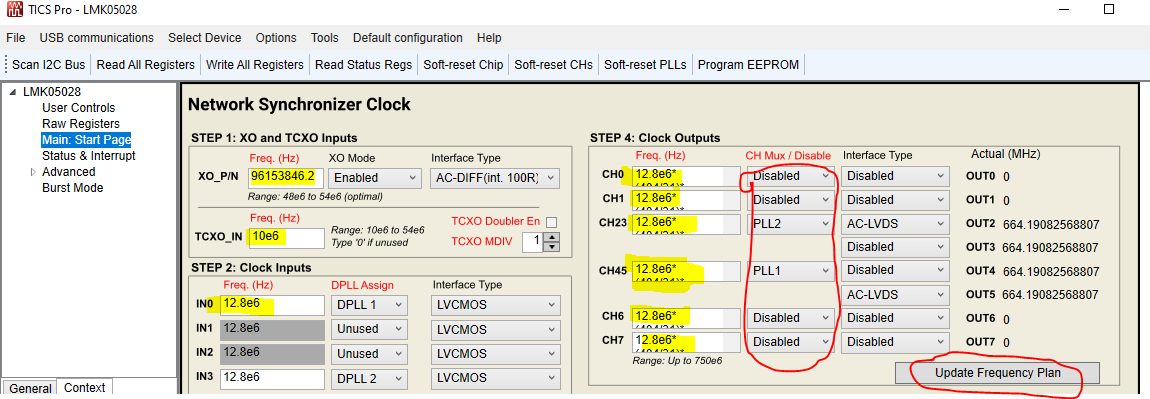Image resolution: width=1150 pixels, height=399 pixels.
Task: Open the XO Mode dropdown
Action: (374, 177)
